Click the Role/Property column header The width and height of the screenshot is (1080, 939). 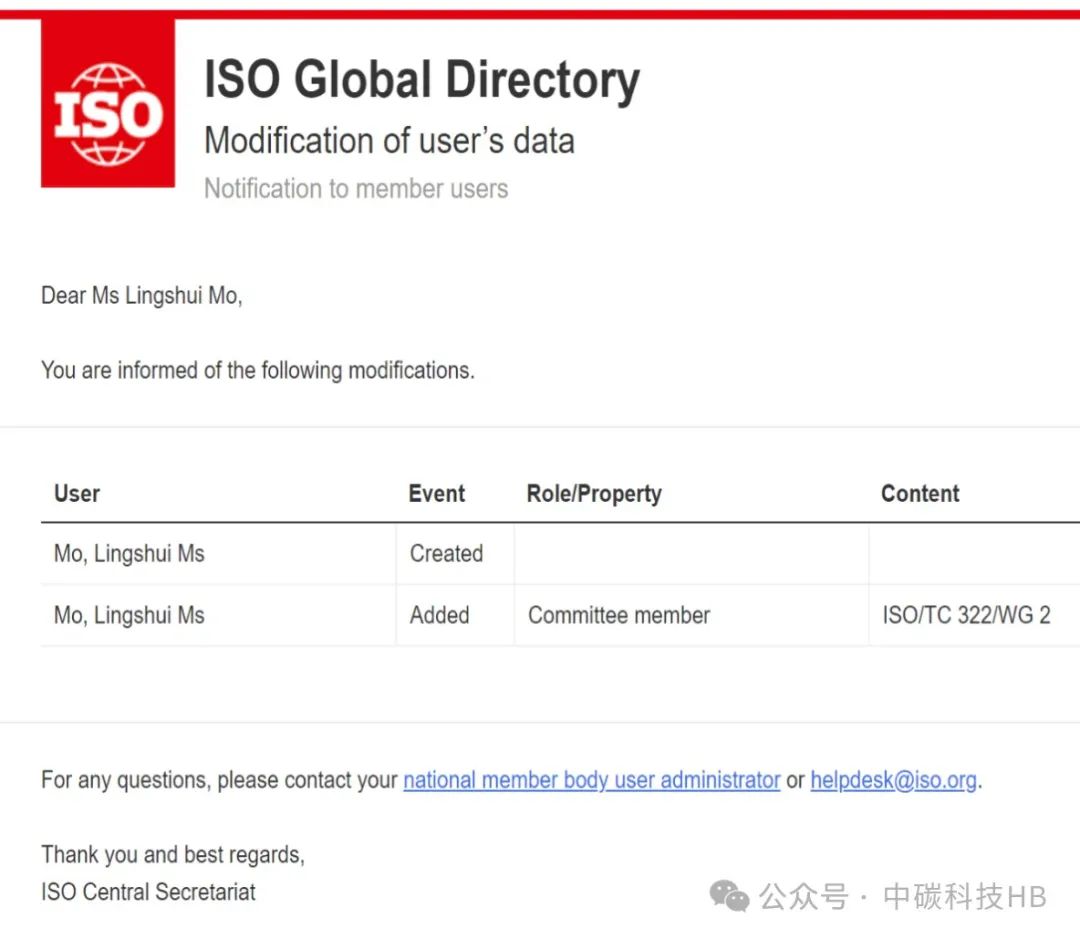[594, 493]
